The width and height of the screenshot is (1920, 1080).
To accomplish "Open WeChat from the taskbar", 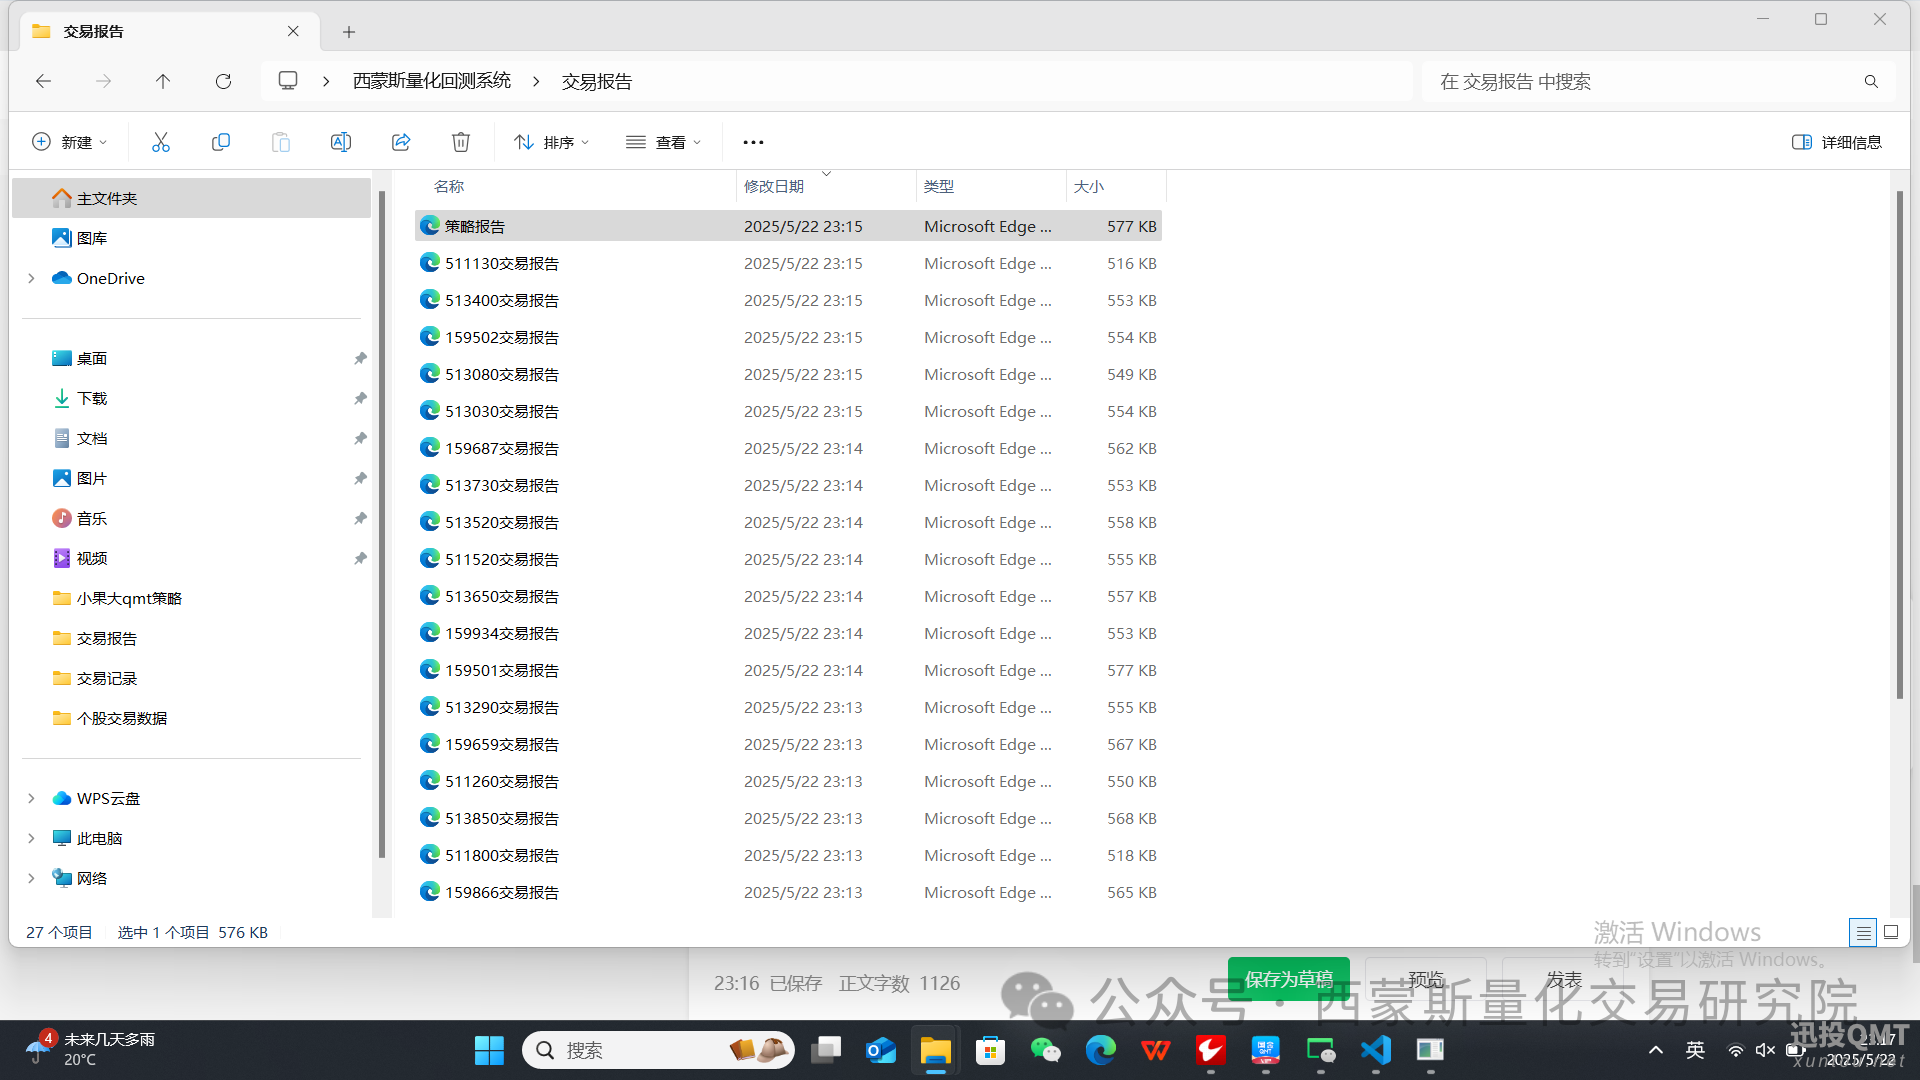I will (1046, 1050).
